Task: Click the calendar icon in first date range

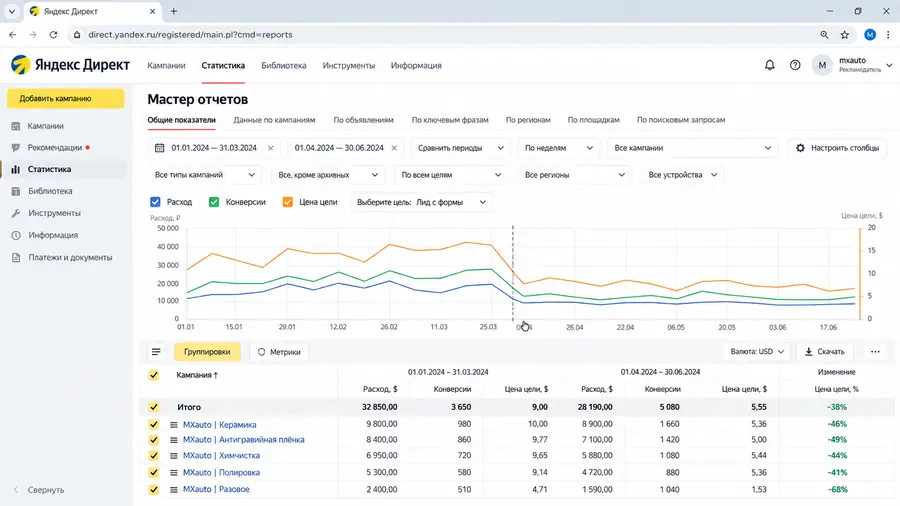Action: pyautogui.click(x=160, y=147)
